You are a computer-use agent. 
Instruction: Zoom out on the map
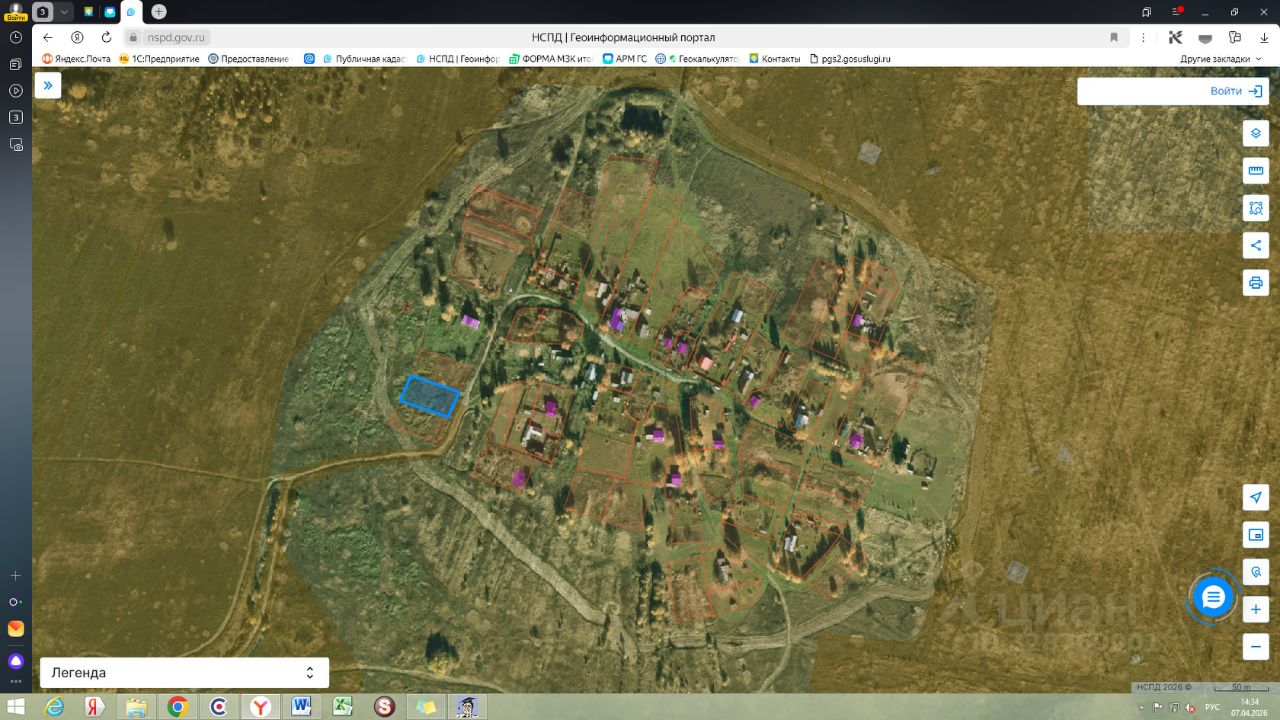tap(1256, 647)
